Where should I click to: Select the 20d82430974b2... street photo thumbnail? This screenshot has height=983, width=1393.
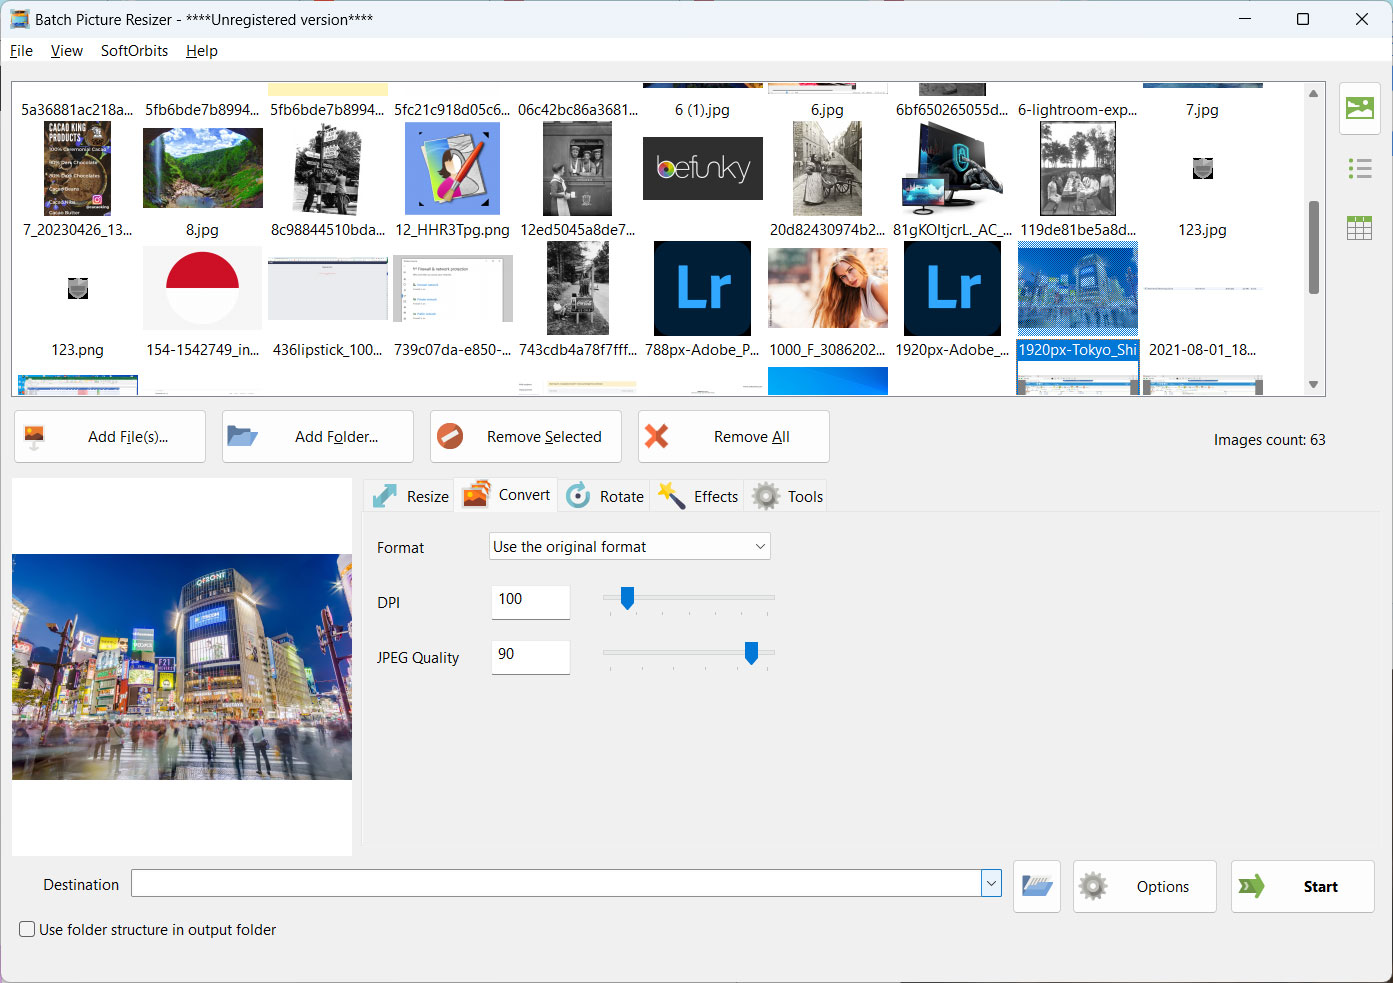pyautogui.click(x=828, y=168)
